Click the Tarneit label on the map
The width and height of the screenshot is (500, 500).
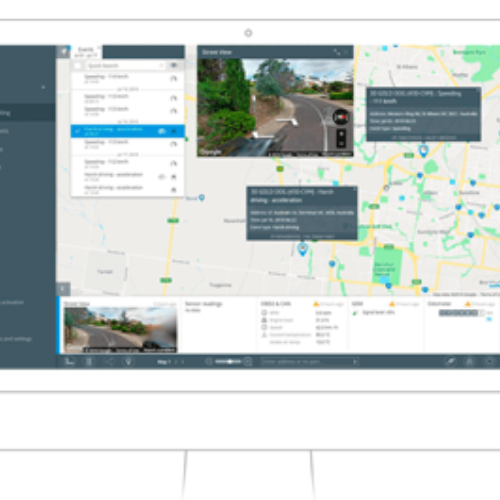click(x=105, y=272)
